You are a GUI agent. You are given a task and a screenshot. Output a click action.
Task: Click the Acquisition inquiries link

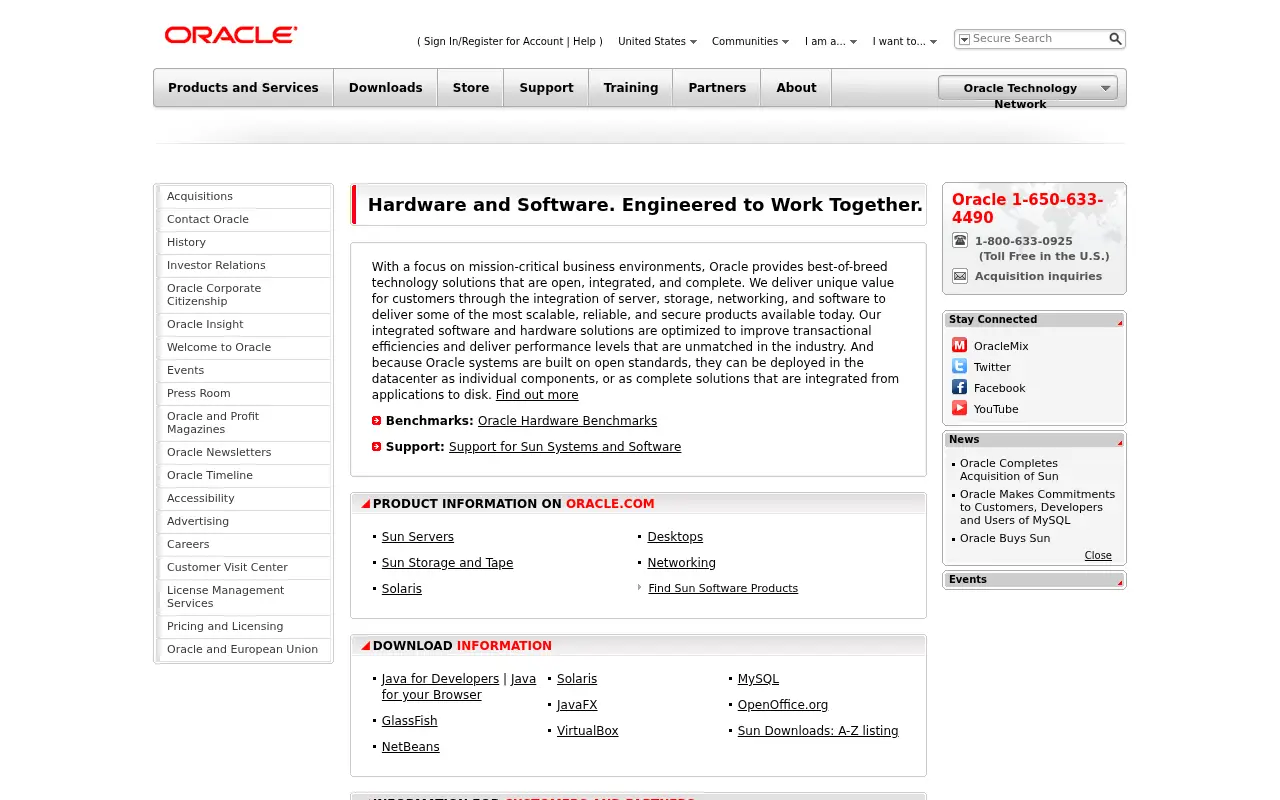pyautogui.click(x=1038, y=277)
